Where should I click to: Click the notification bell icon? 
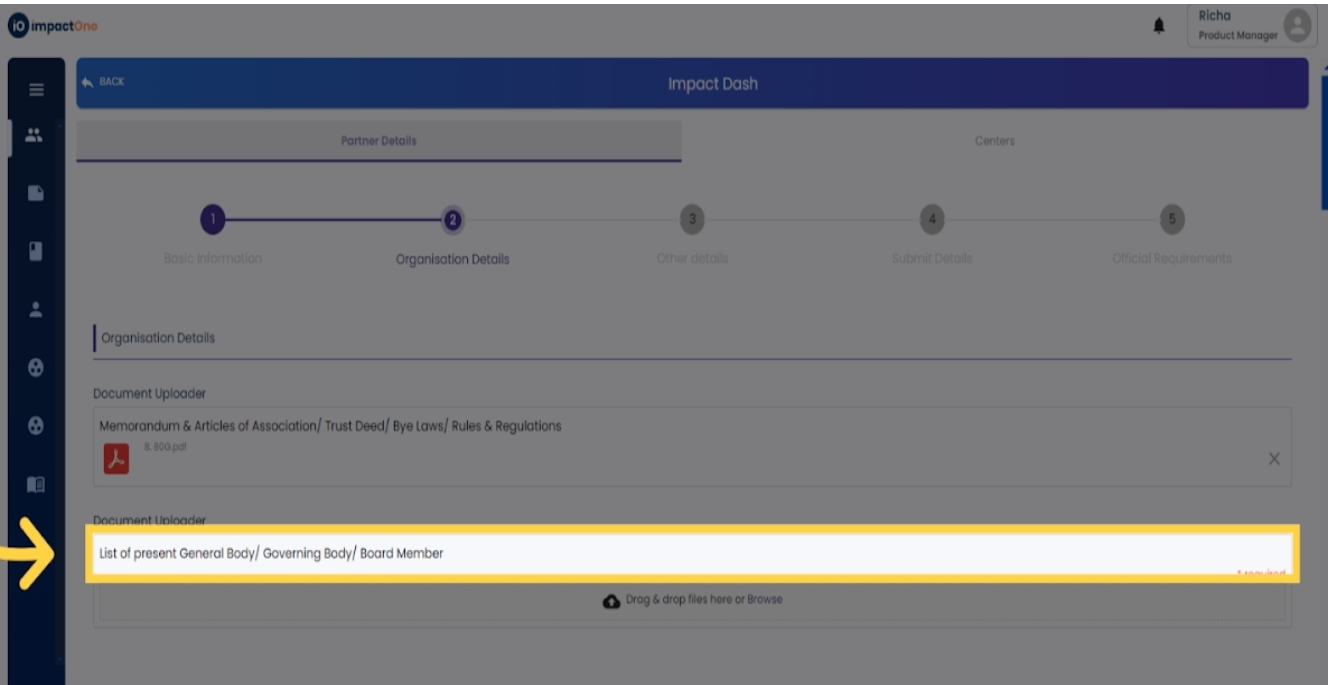[1159, 27]
